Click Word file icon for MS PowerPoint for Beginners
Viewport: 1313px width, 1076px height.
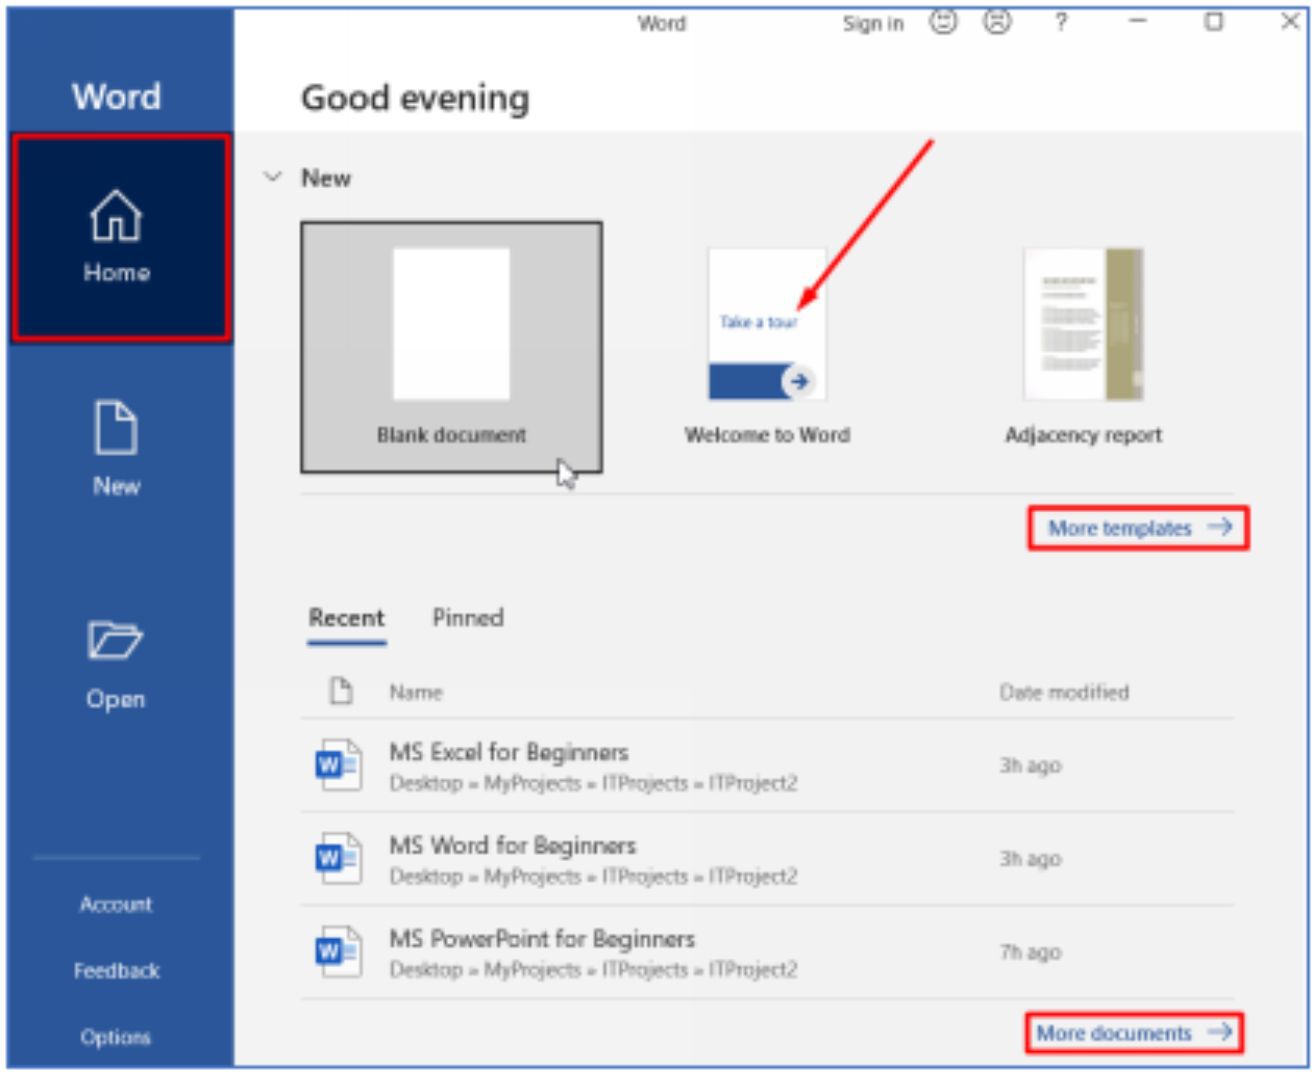point(337,952)
